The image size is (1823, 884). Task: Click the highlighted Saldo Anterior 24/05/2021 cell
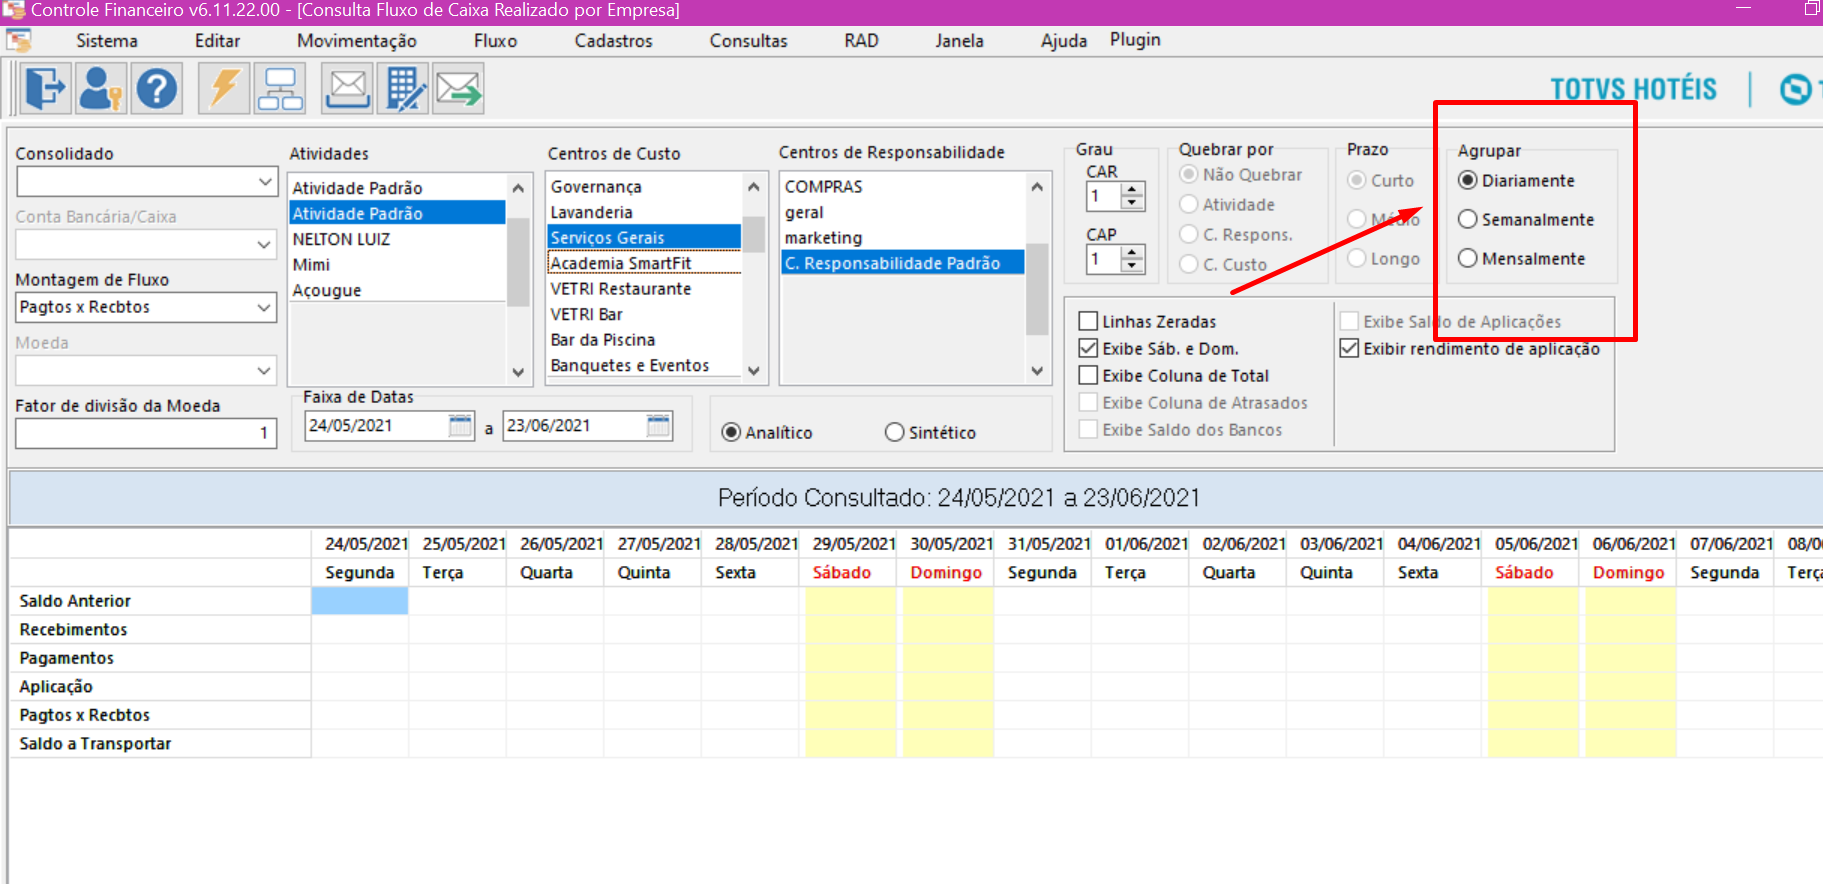(360, 601)
